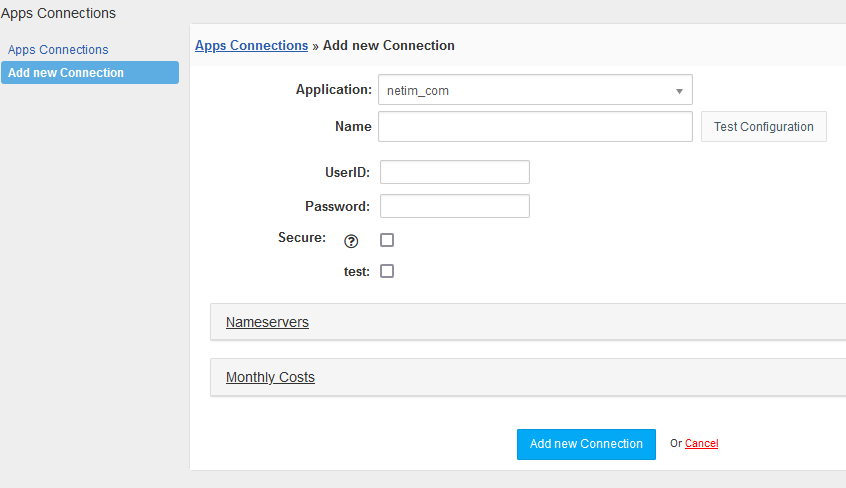Follow the Apps Connections breadcrumb link
The image size is (846, 488).
coord(251,45)
